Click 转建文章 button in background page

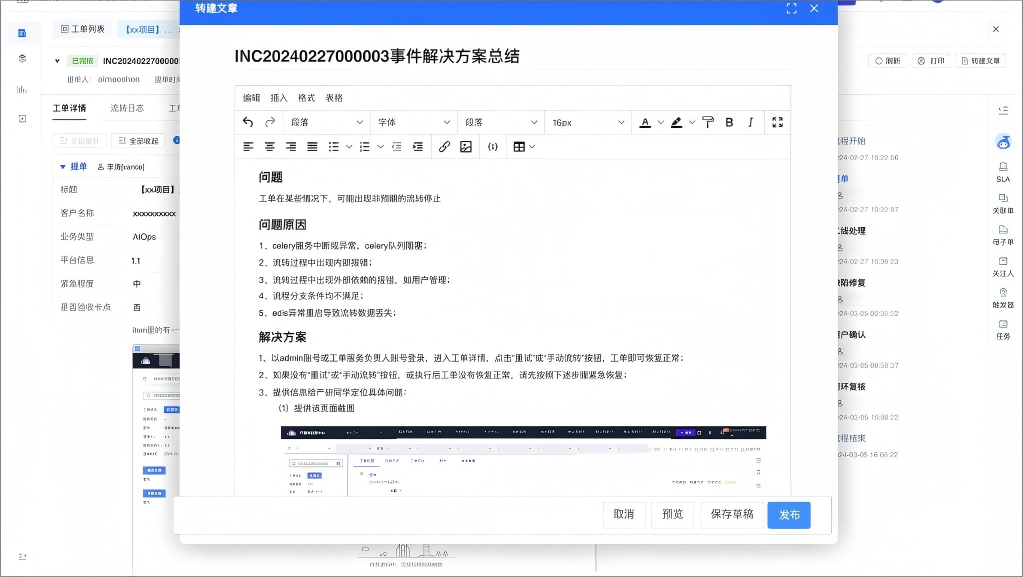pos(981,61)
